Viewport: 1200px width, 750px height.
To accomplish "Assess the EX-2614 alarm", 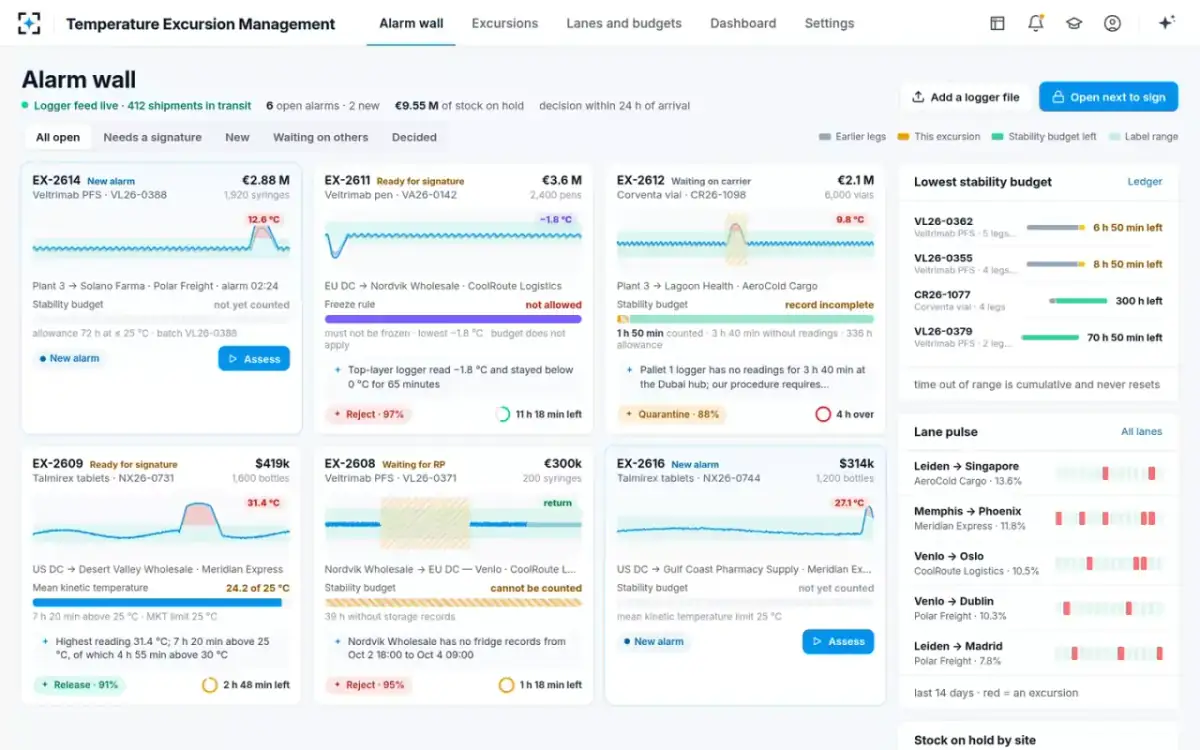I will (x=254, y=359).
